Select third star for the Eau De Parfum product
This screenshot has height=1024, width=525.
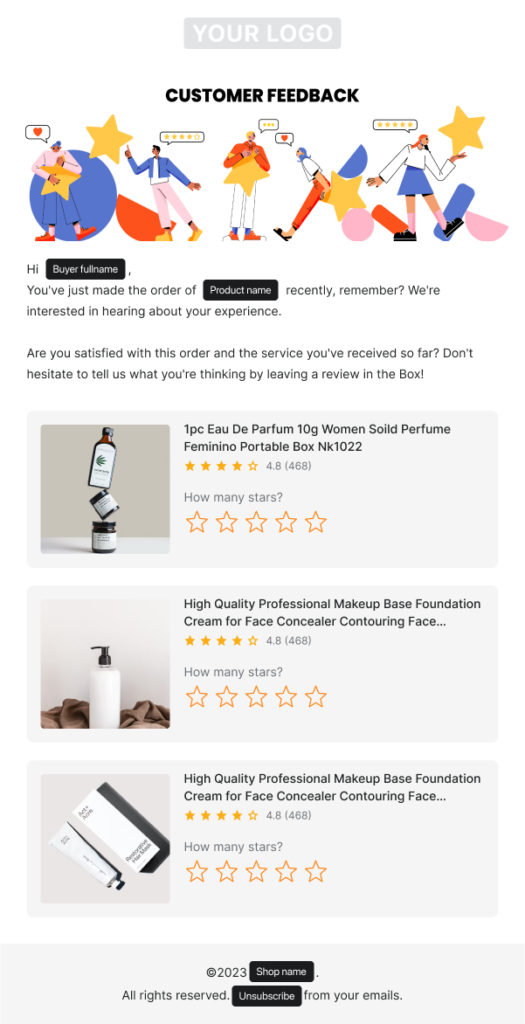point(256,522)
